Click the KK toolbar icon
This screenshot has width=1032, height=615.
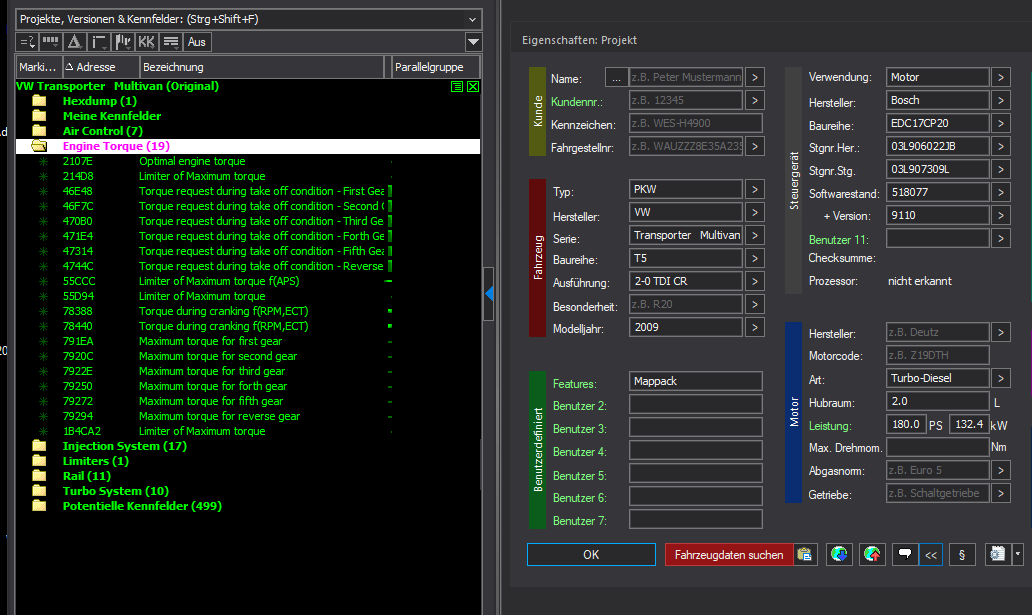(x=147, y=42)
